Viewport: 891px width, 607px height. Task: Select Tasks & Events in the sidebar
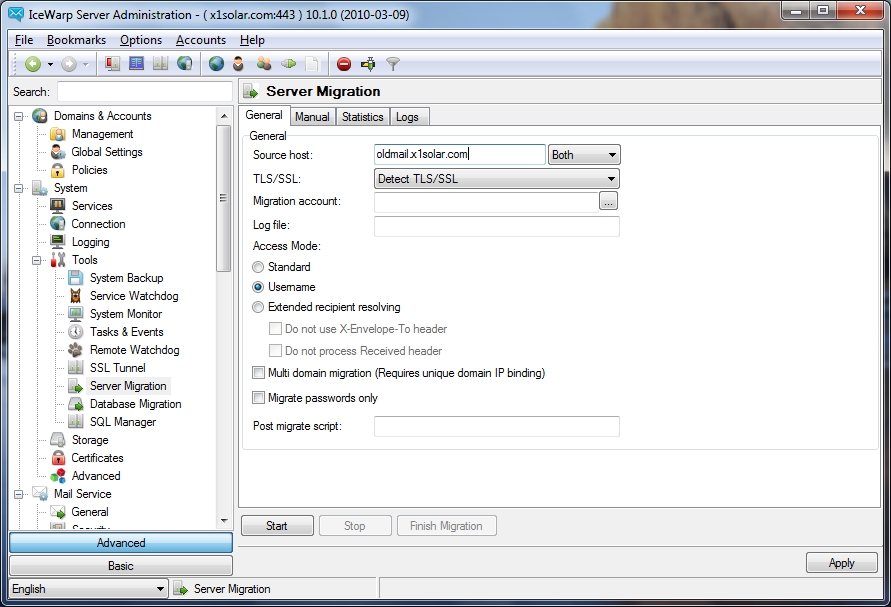pos(118,331)
